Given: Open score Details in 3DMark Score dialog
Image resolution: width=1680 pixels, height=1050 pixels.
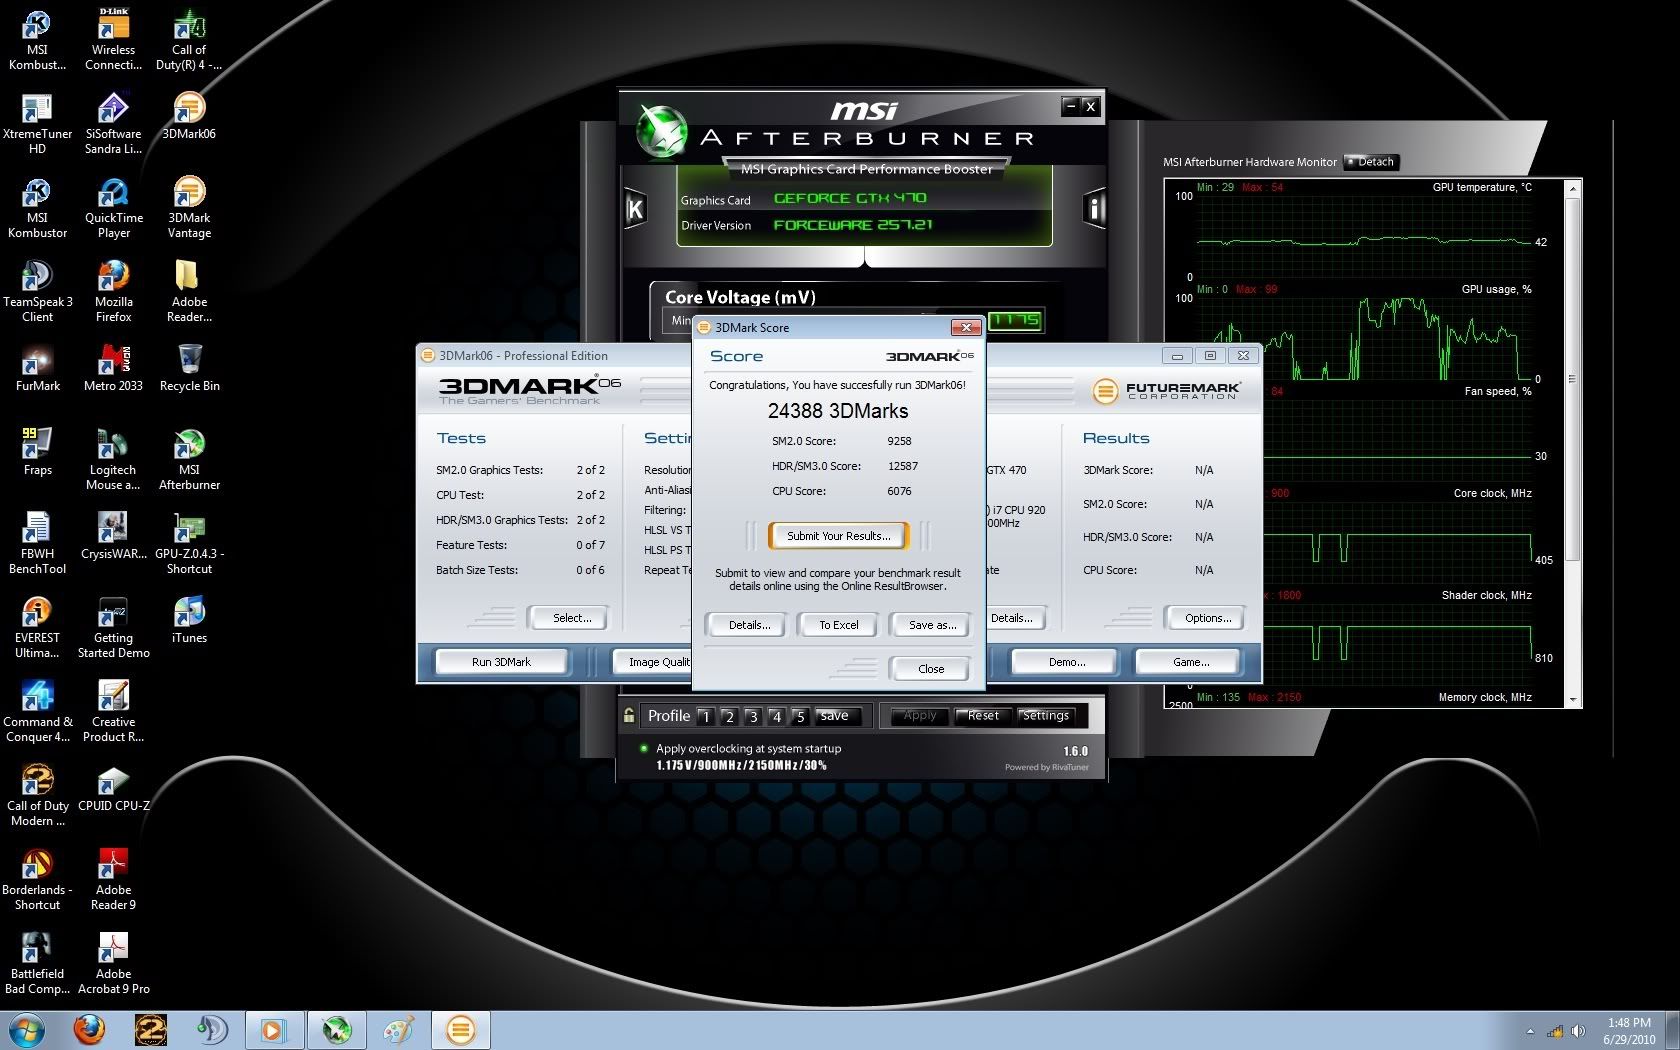Looking at the screenshot, I should click(749, 625).
